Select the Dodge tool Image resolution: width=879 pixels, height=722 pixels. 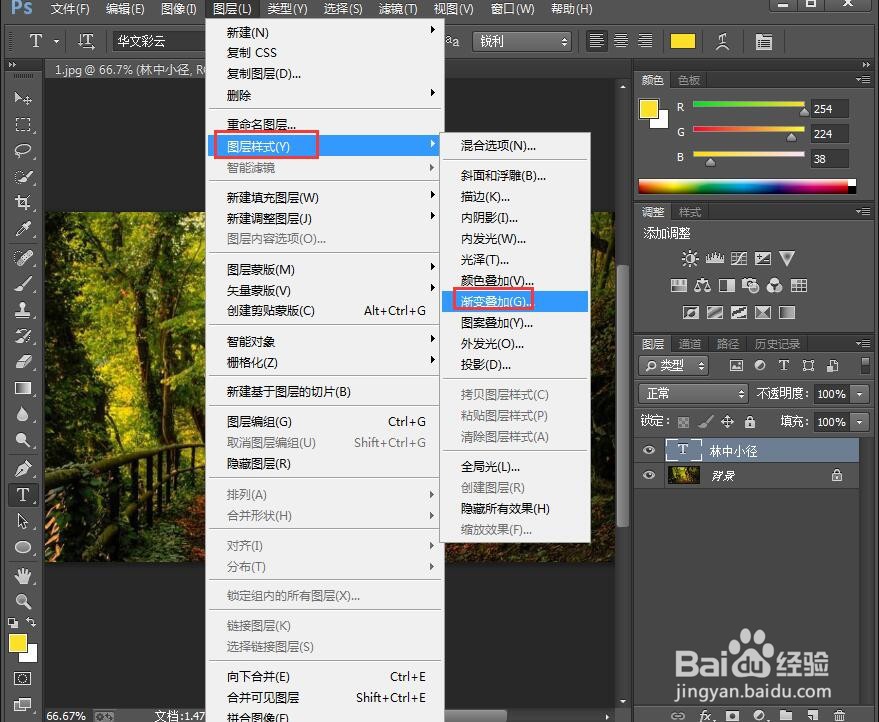coord(22,439)
